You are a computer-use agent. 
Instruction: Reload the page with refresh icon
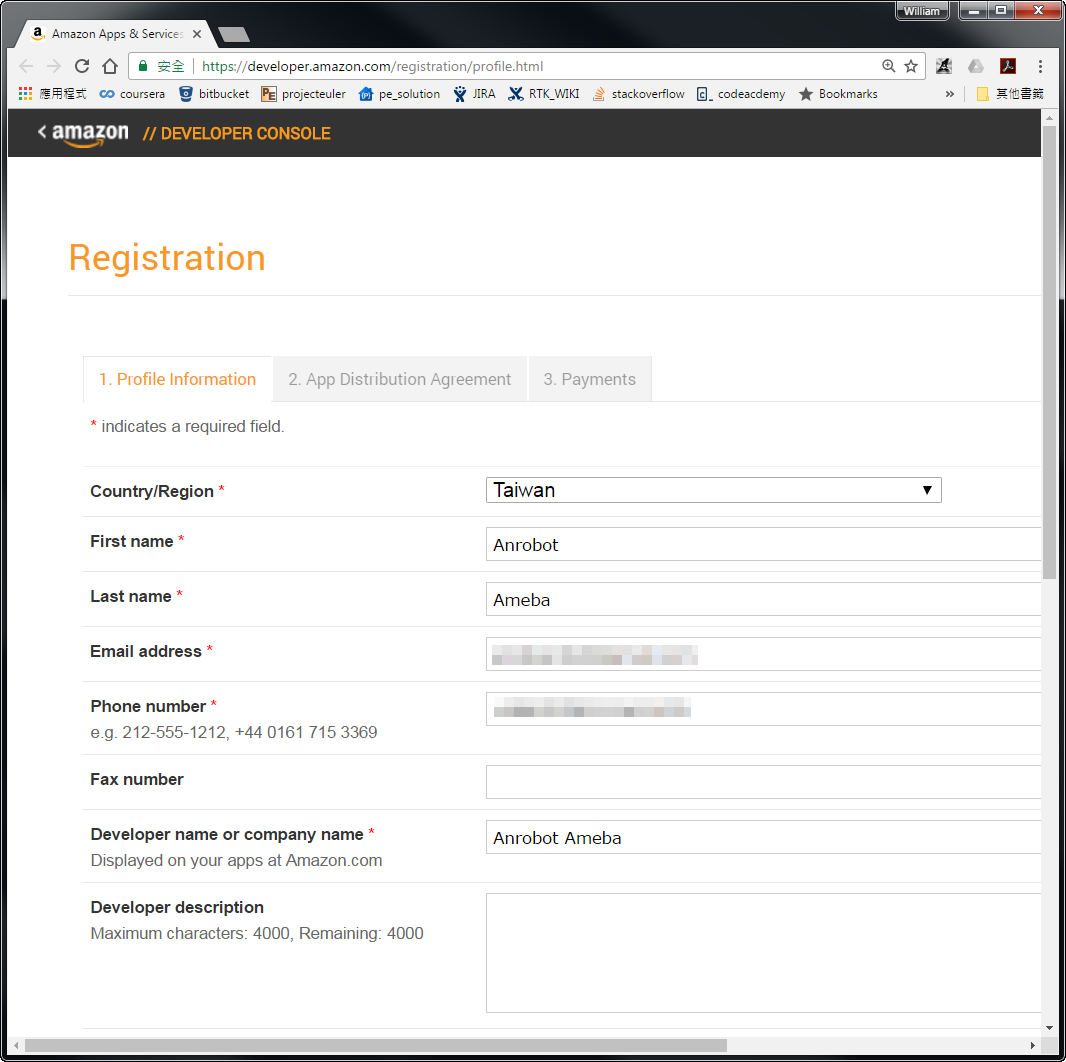tap(82, 66)
